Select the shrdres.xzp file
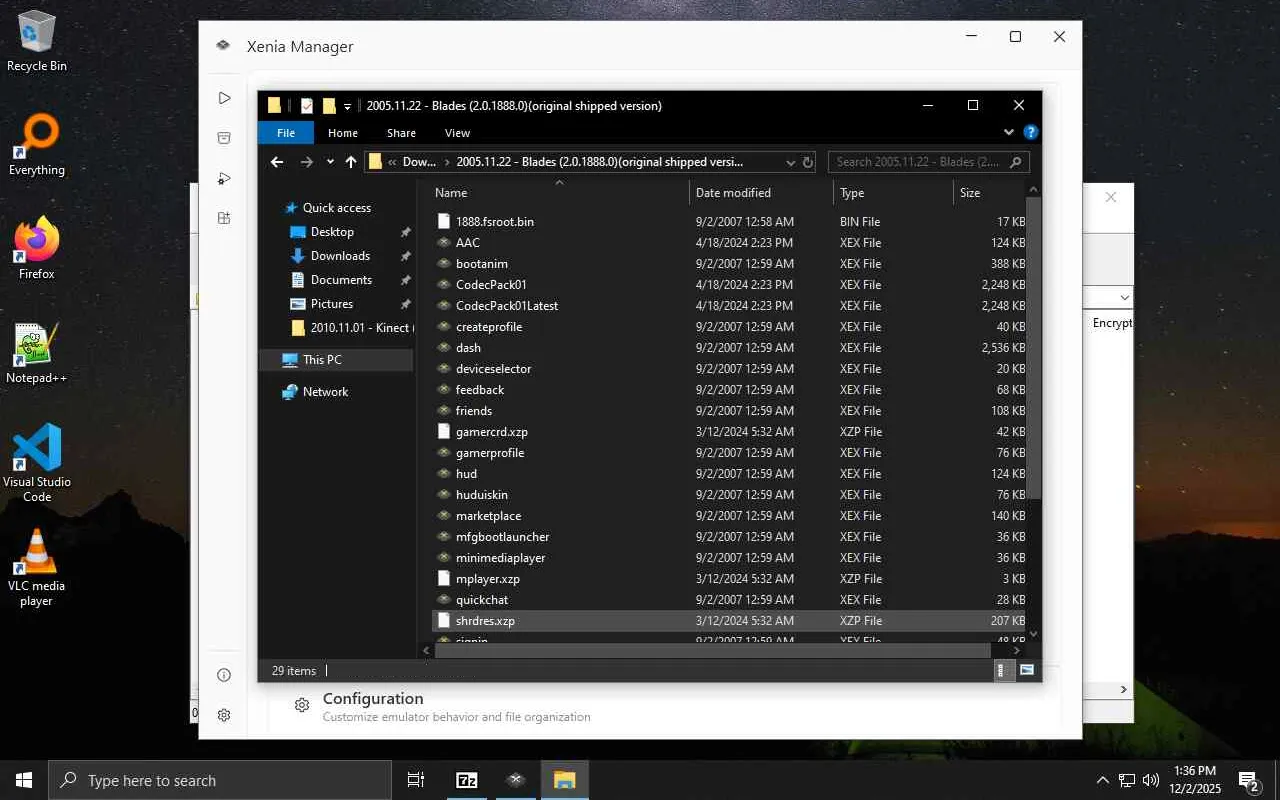1280x800 pixels. [729, 621]
